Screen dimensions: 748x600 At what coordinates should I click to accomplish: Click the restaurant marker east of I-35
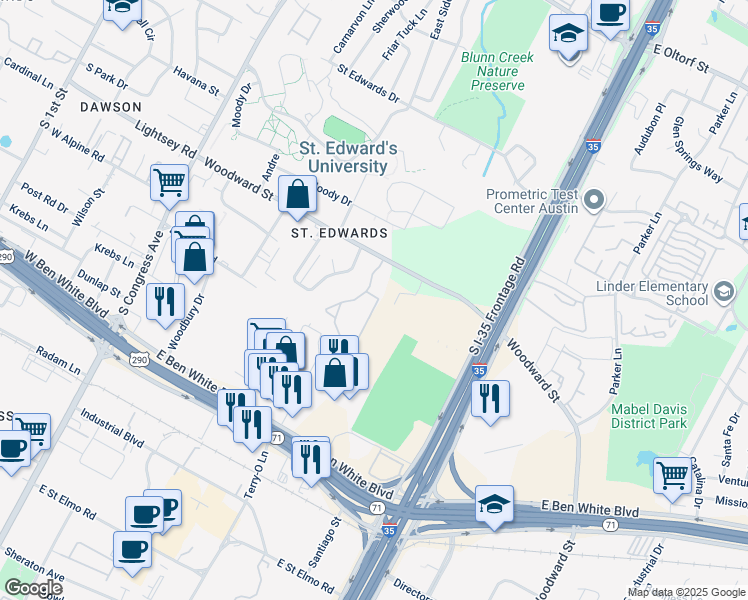click(490, 402)
